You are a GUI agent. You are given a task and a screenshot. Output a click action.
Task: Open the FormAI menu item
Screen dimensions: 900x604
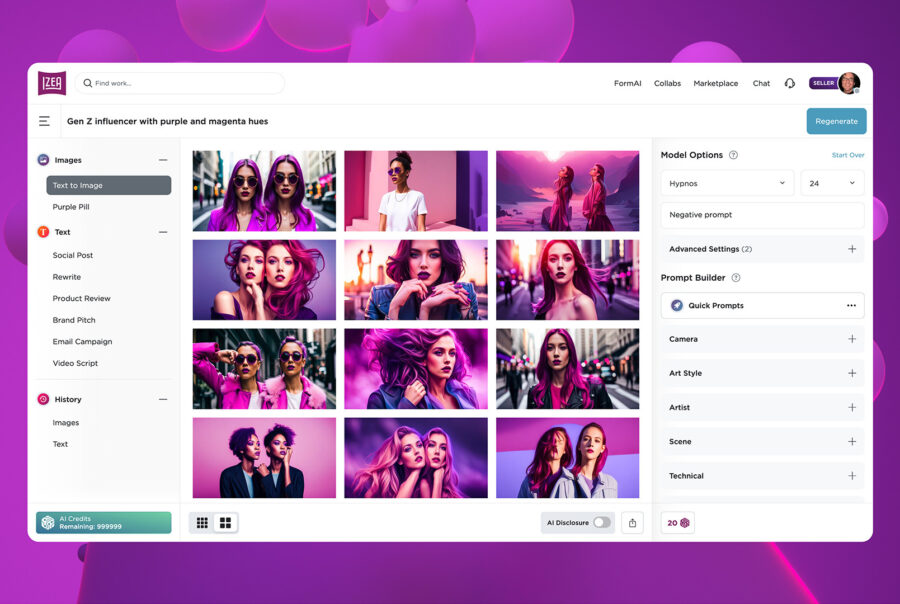pos(627,83)
